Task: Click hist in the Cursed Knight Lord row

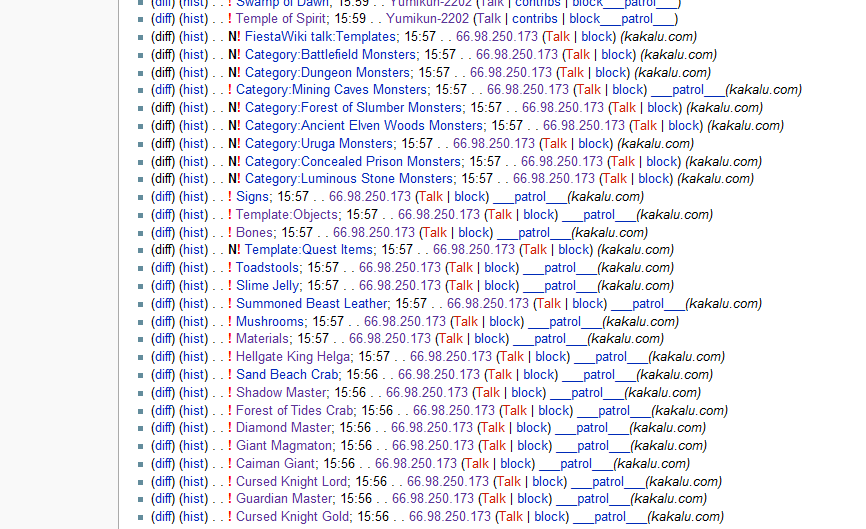Action: [x=193, y=482]
